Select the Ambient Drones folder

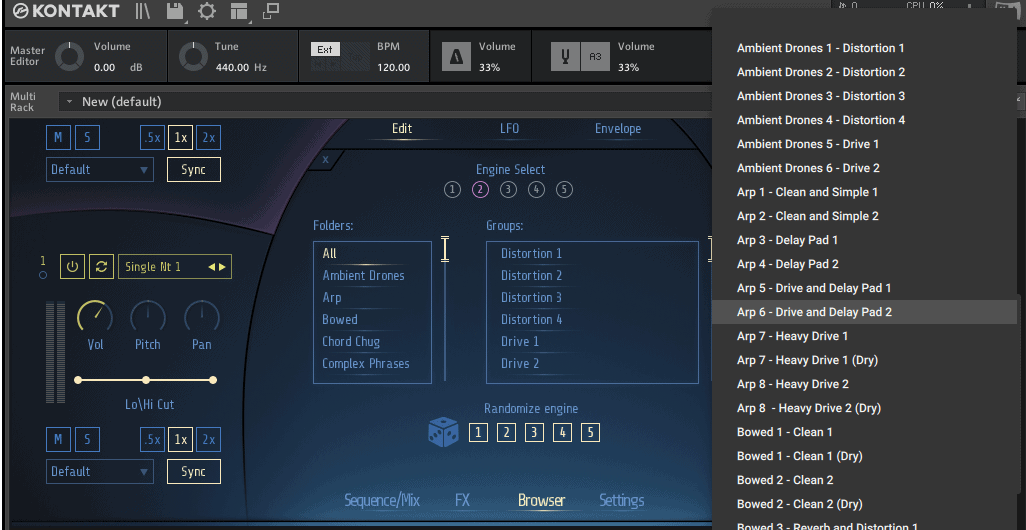[363, 275]
